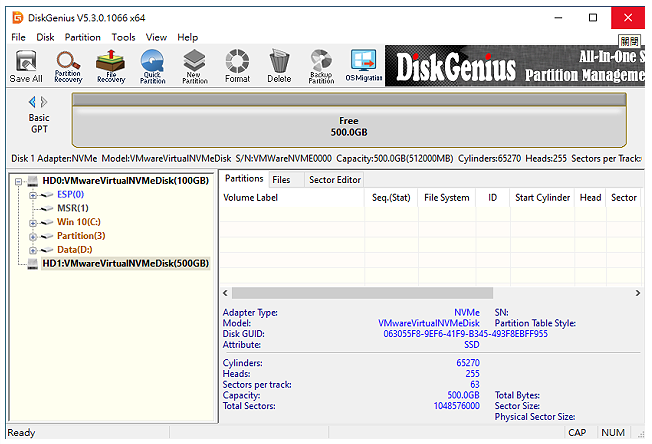The image size is (652, 444).
Task: Click the HD1 disk drive icon
Action: [33, 264]
